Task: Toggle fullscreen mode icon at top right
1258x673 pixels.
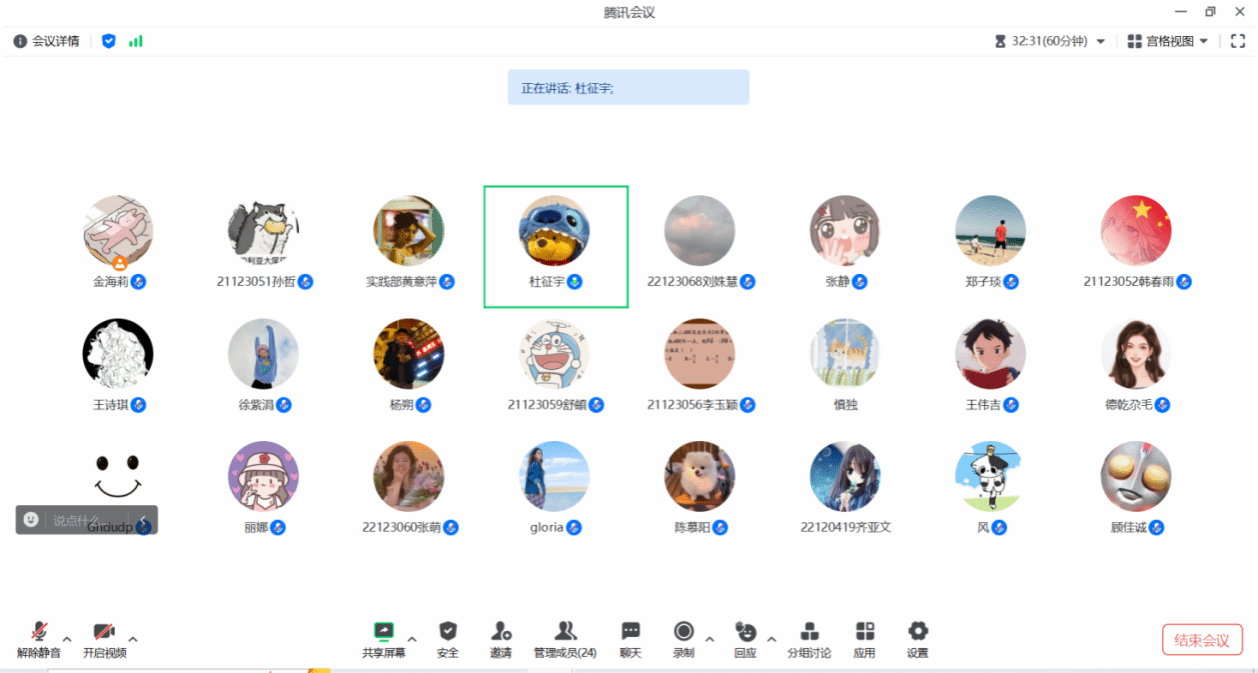Action: click(1237, 41)
